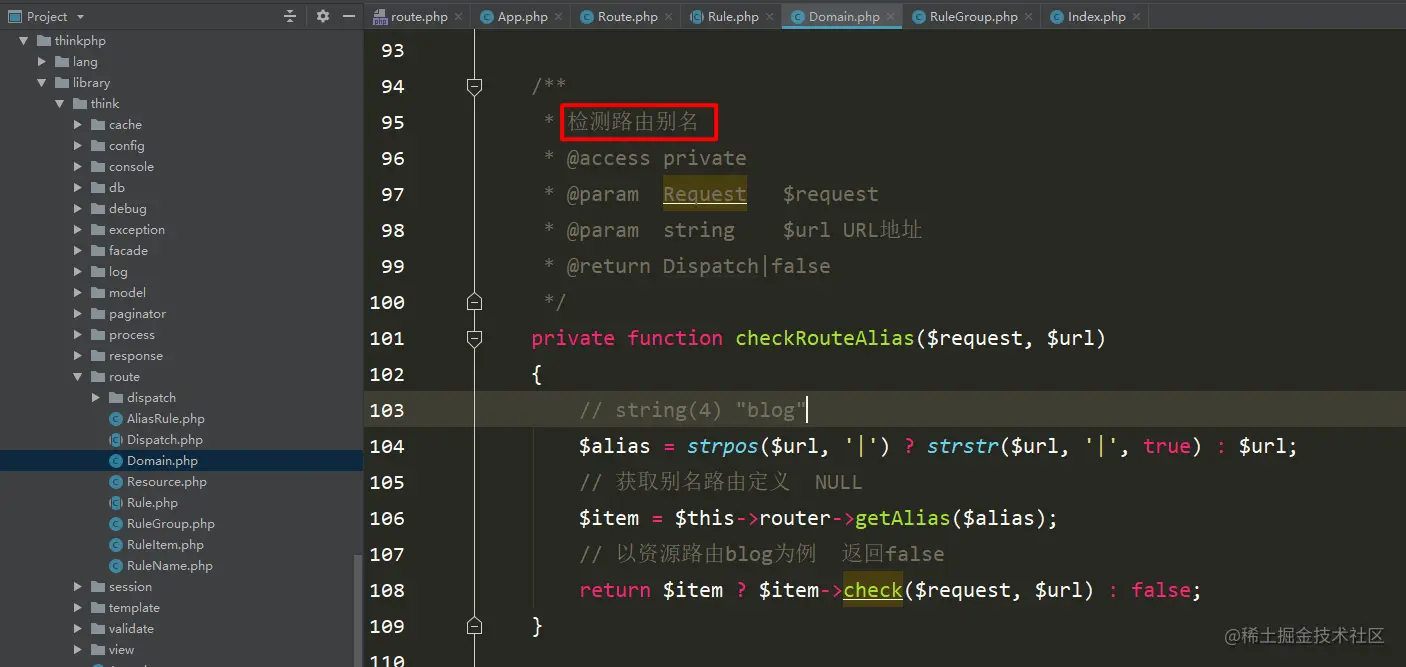Select the validate folder
1406x667 pixels.
click(x=131, y=629)
